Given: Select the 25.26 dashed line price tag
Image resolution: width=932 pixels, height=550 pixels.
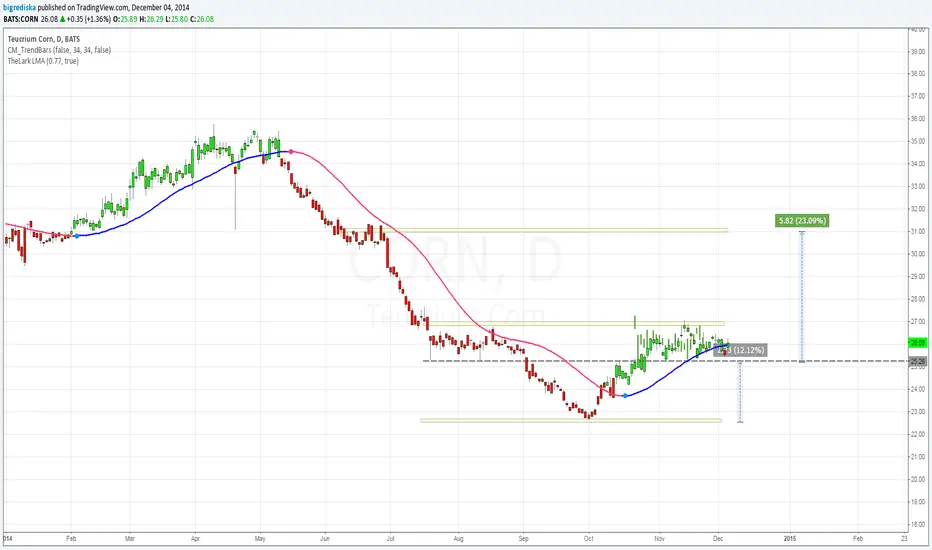Looking at the screenshot, I should pyautogui.click(x=918, y=361).
